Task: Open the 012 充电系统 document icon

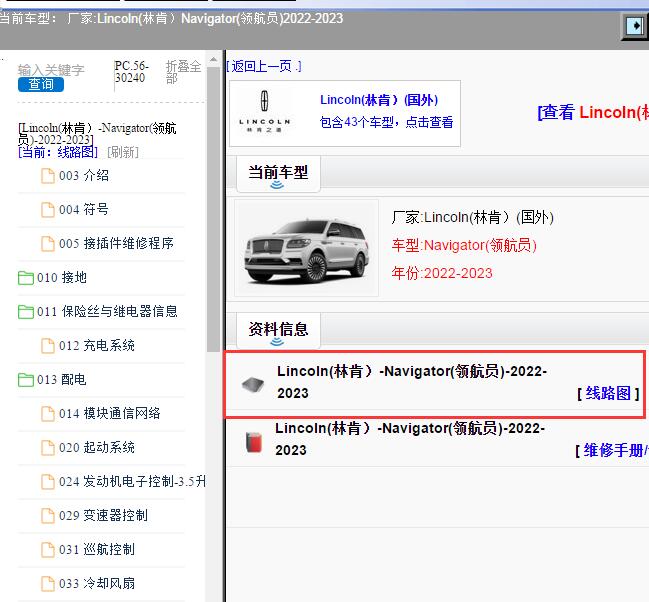Action: pos(48,346)
